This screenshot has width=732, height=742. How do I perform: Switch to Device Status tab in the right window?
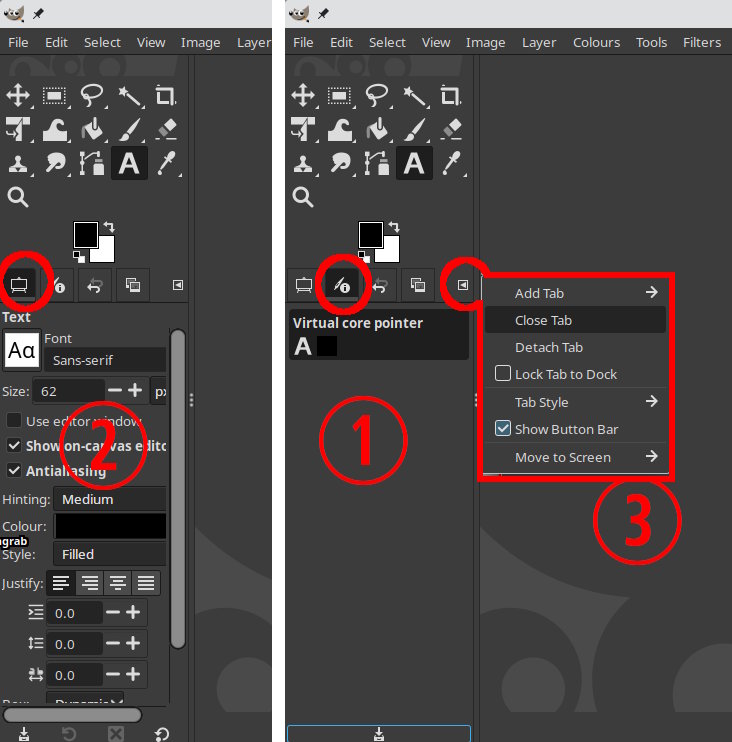[x=342, y=285]
